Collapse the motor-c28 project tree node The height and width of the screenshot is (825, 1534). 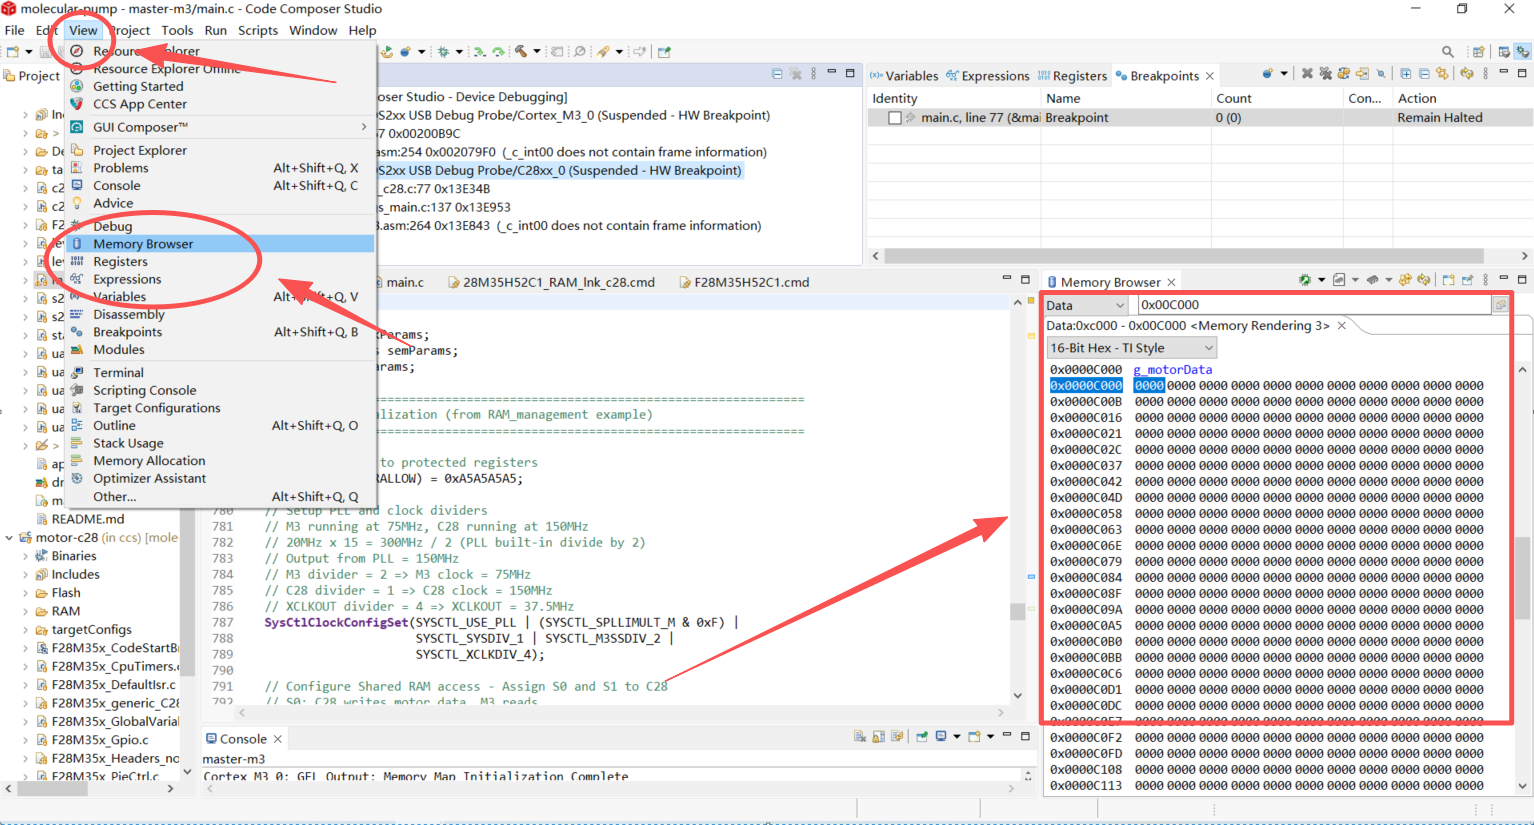tap(9, 538)
